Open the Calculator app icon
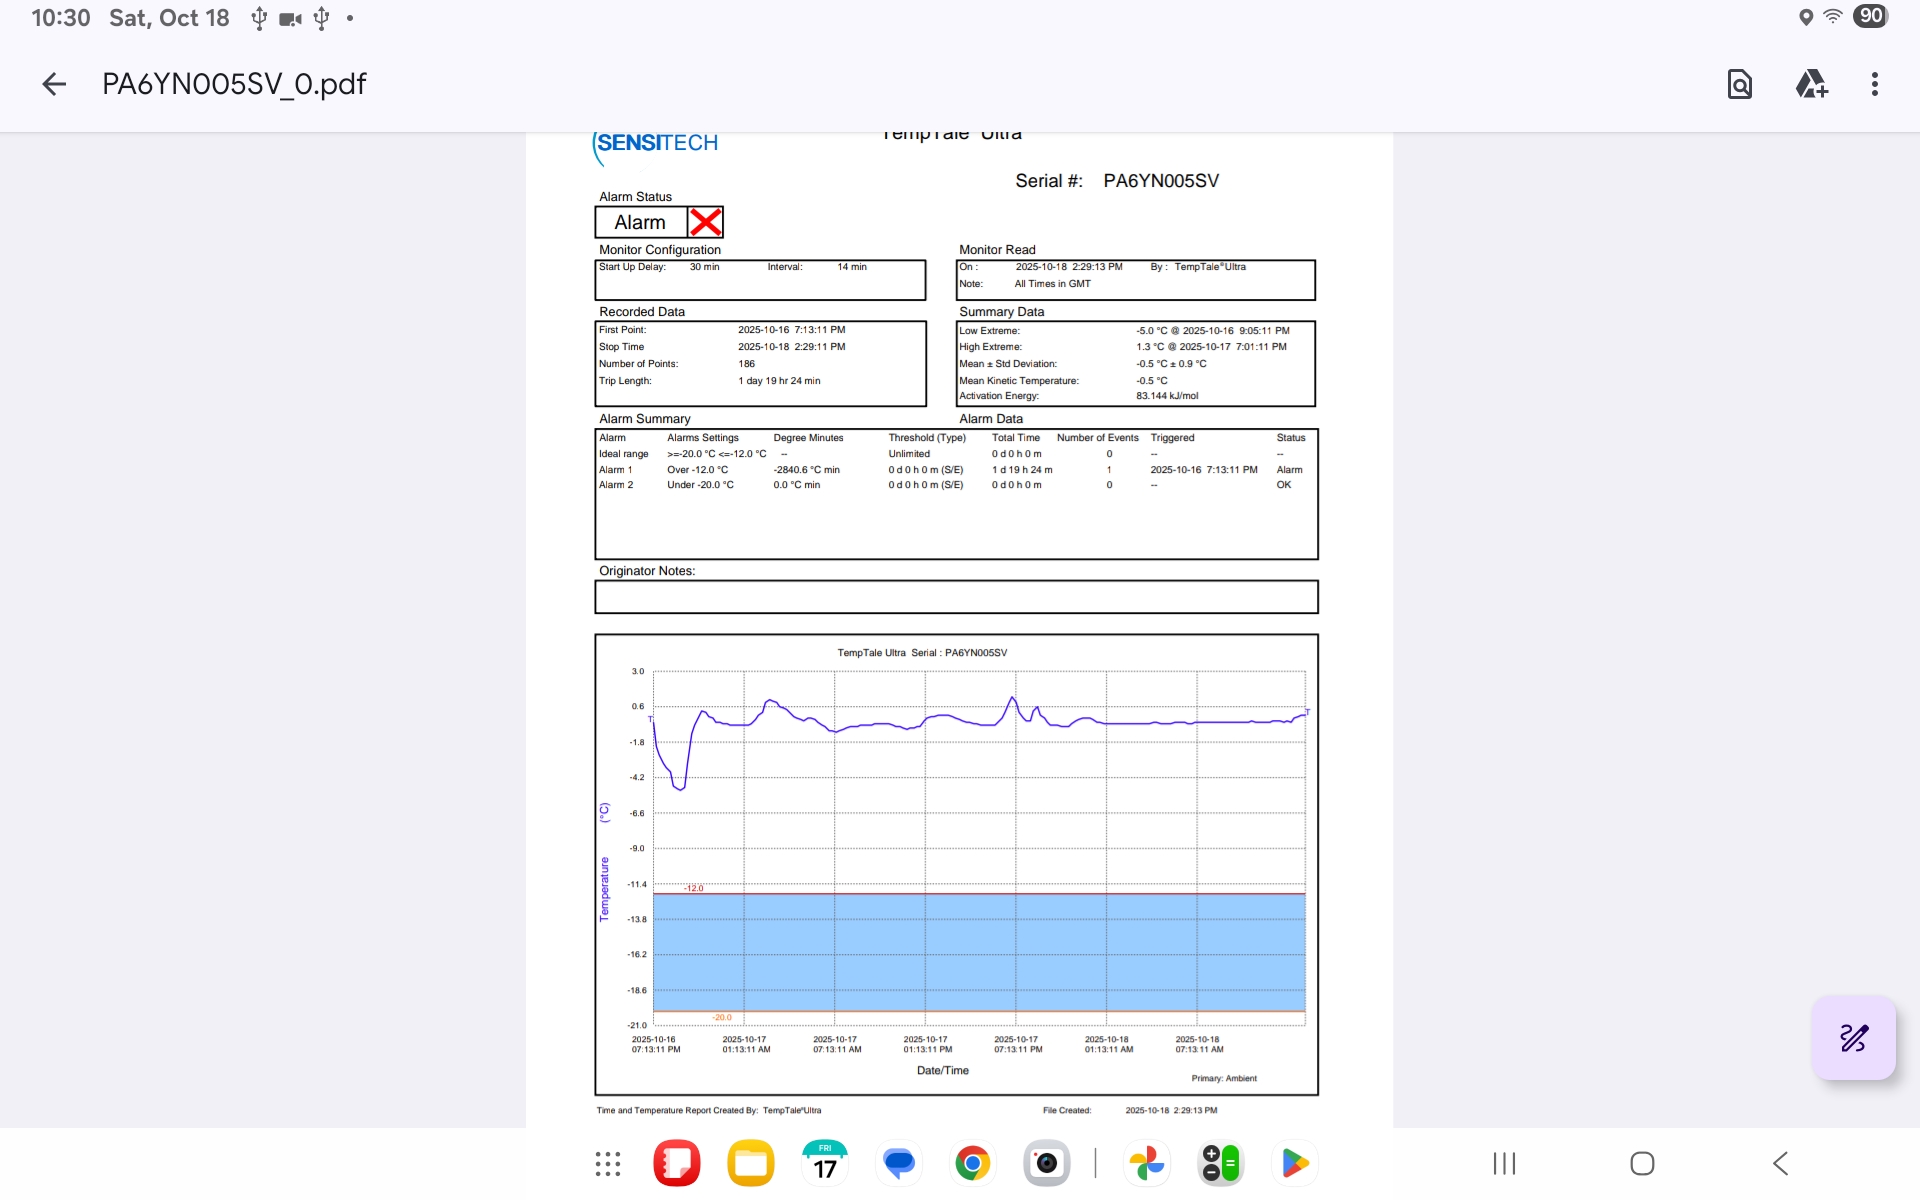Image resolution: width=1920 pixels, height=1200 pixels. 1220,1164
